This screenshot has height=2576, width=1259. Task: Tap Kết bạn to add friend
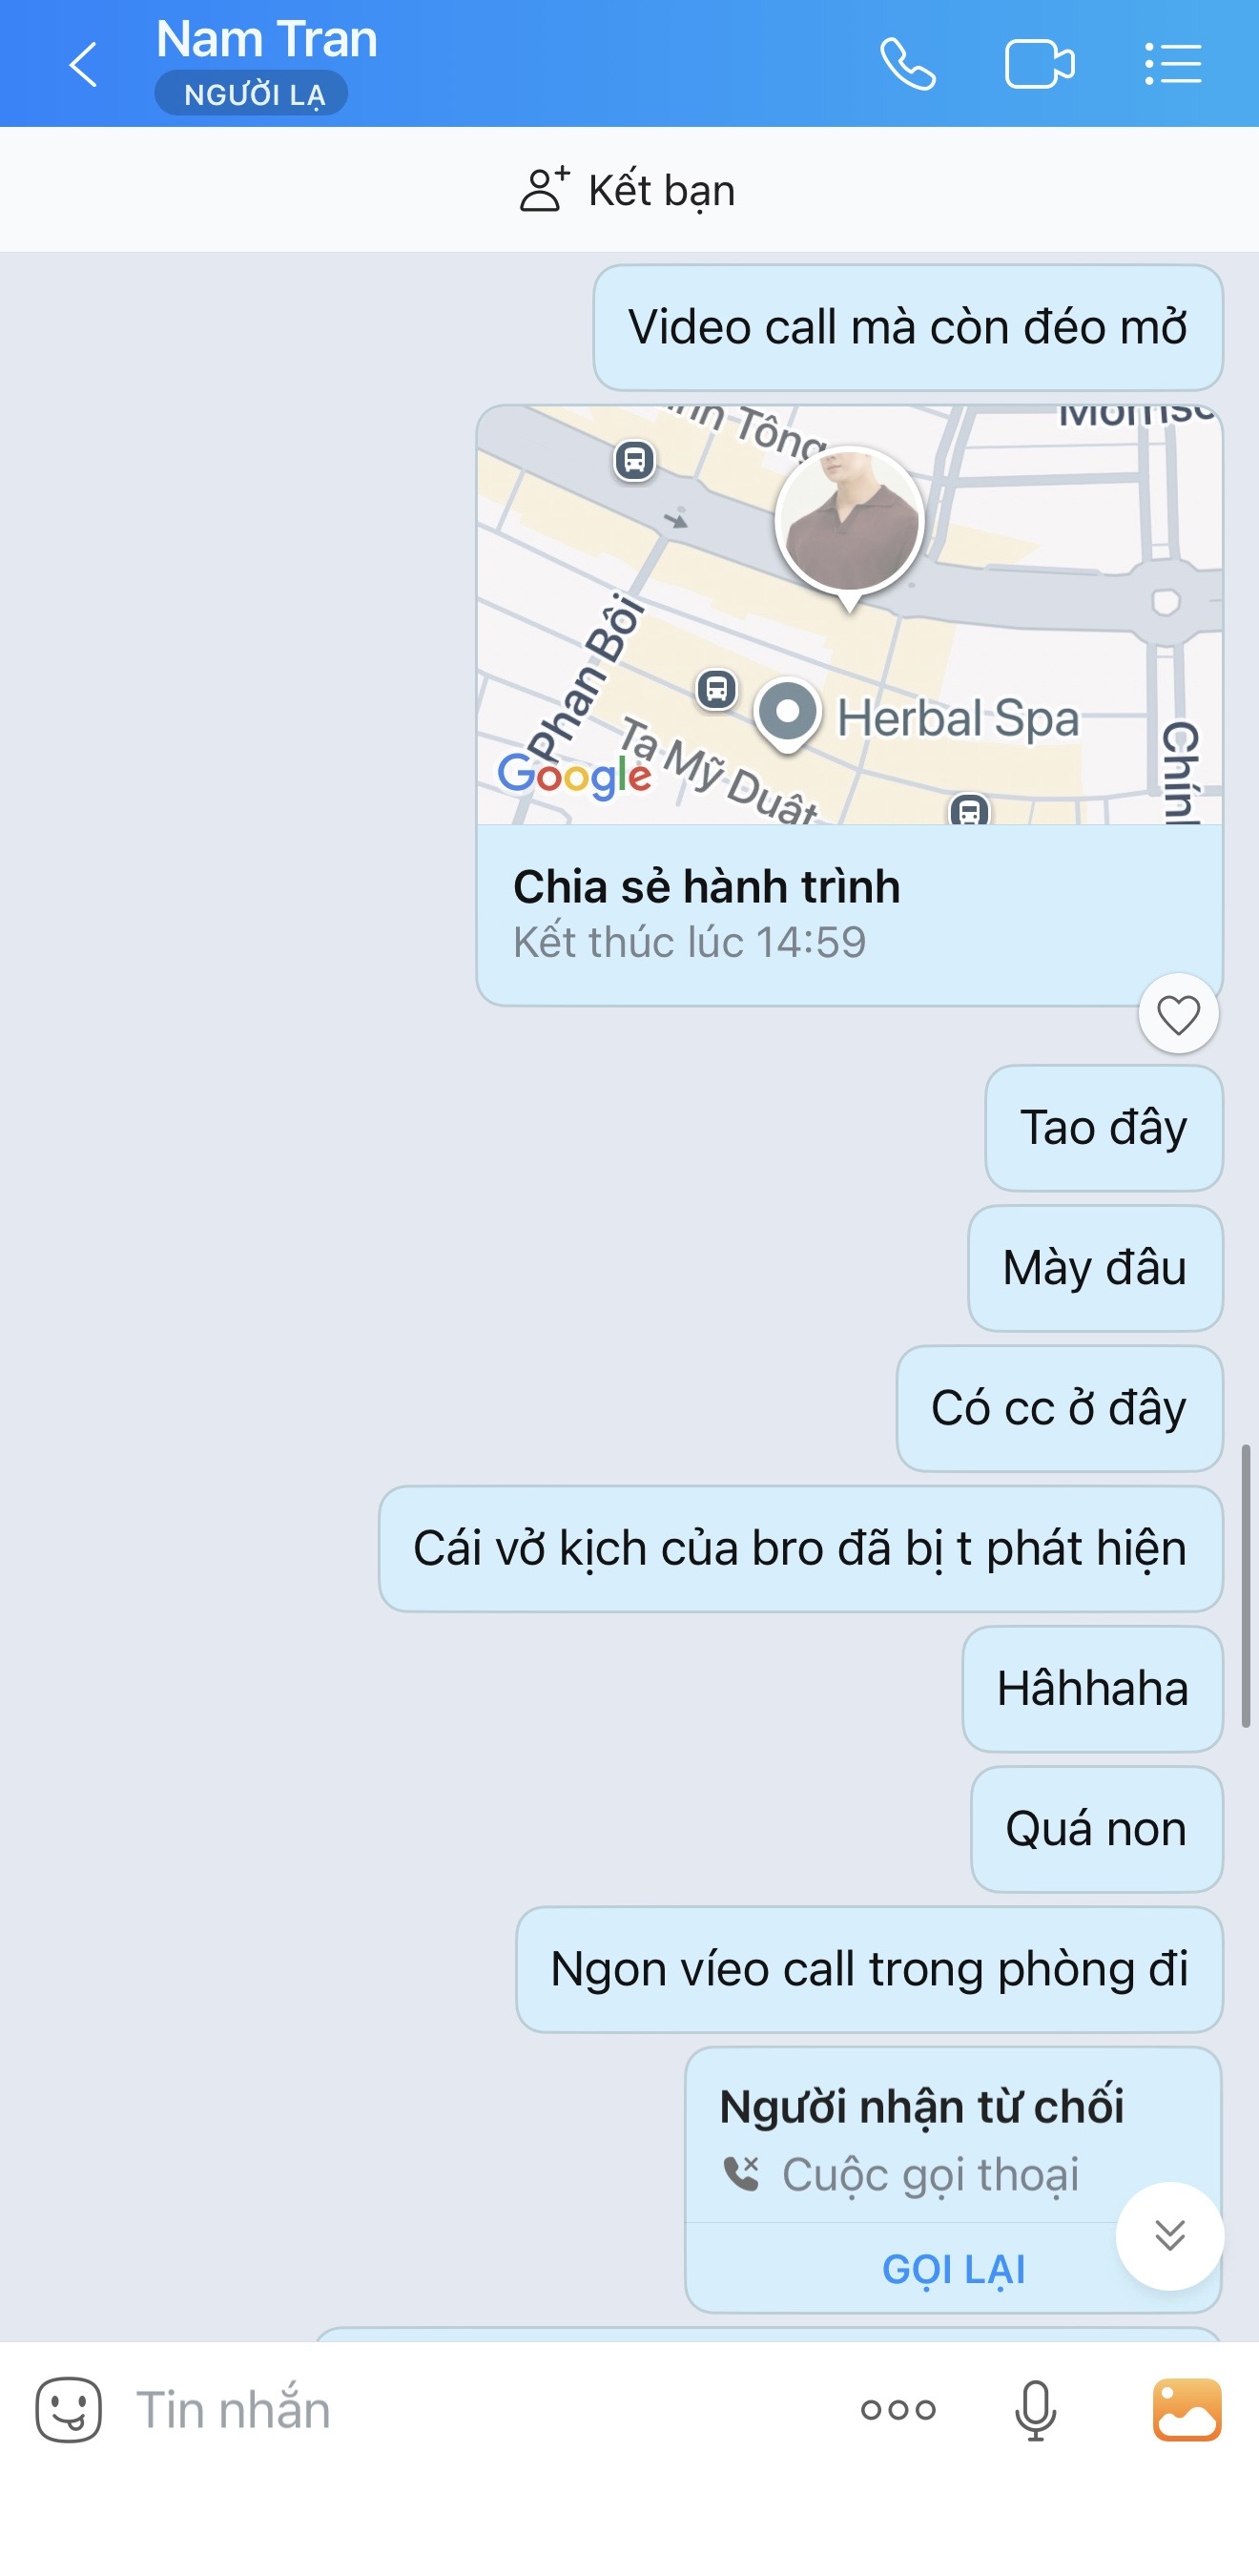pos(629,190)
